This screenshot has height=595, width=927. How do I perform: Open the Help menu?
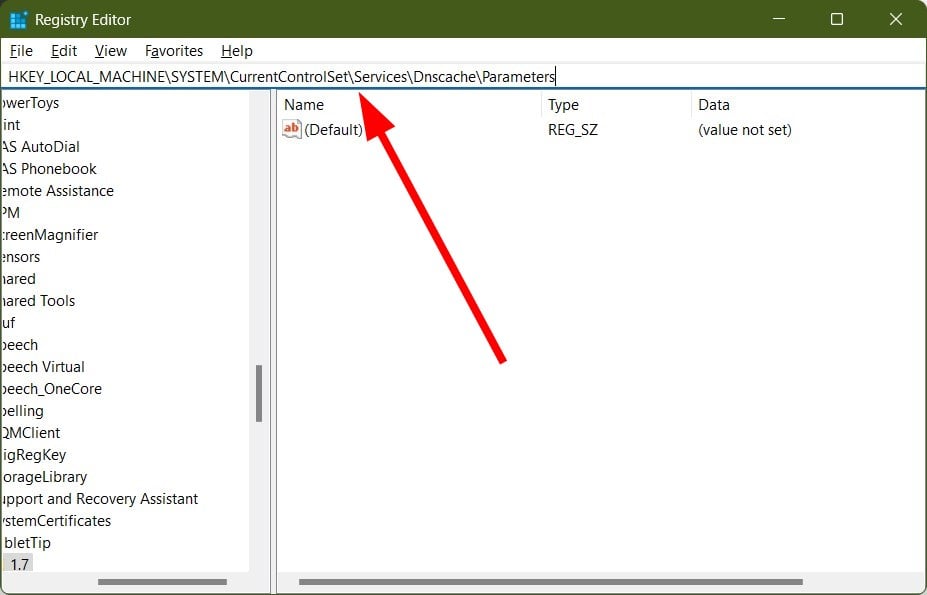[236, 51]
